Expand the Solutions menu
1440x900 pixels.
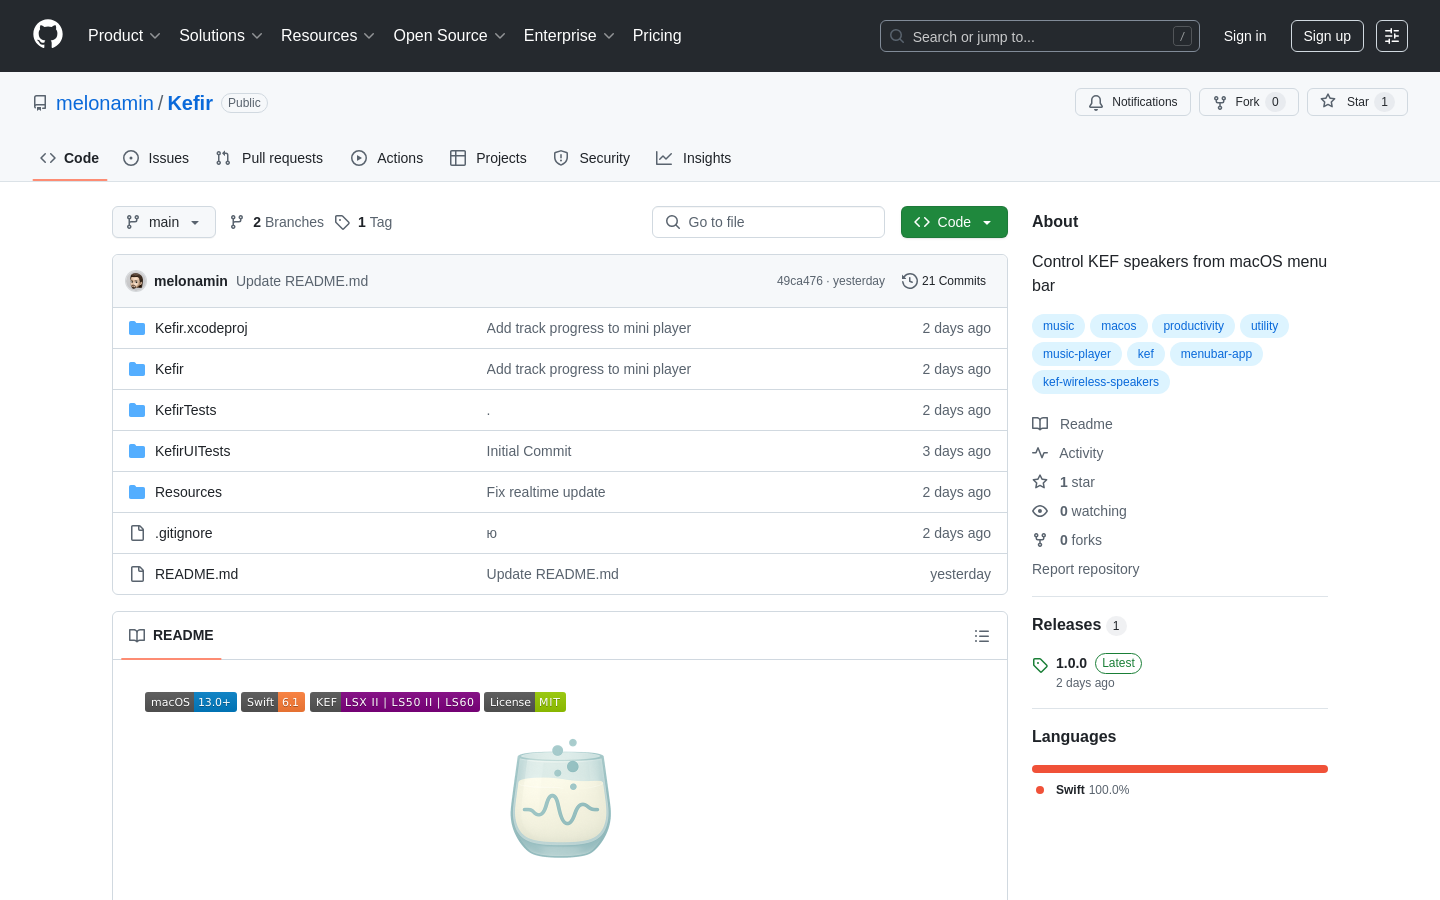coord(221,36)
